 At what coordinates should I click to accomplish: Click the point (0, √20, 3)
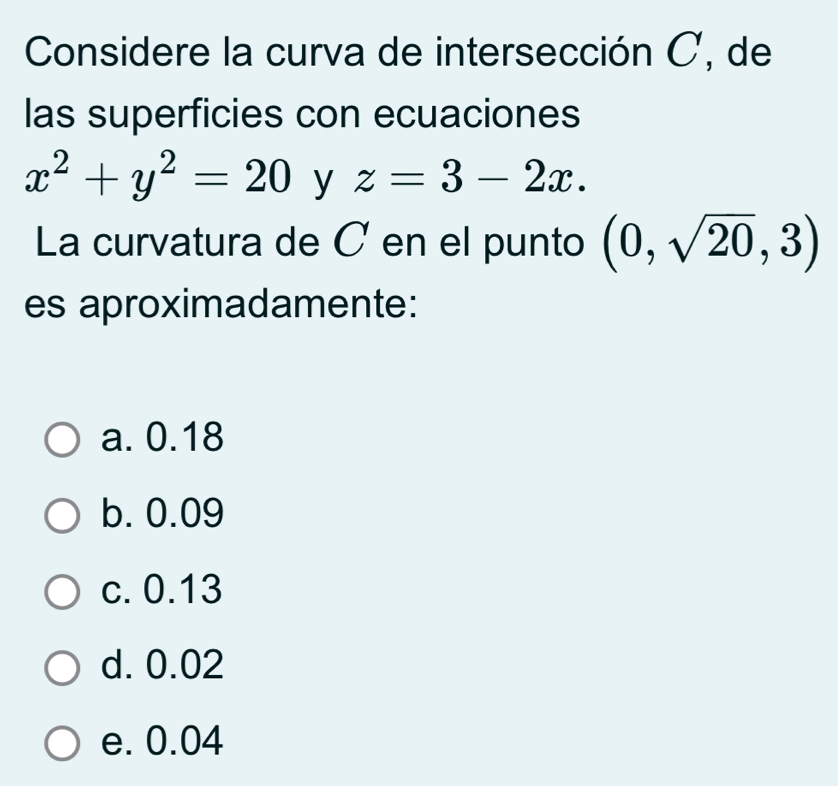[711, 242]
